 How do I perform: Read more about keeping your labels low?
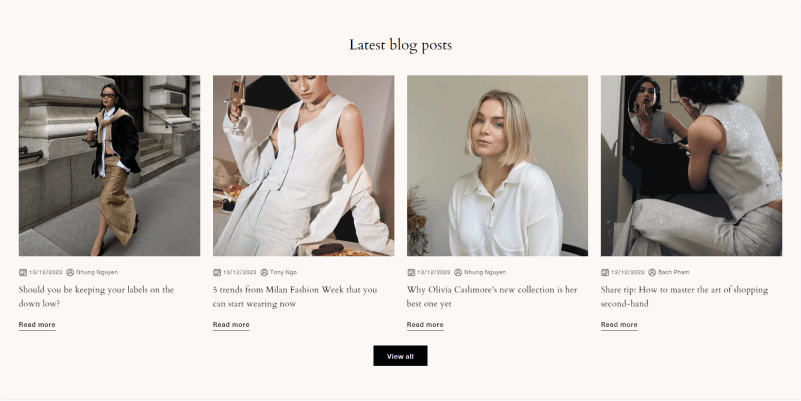click(x=37, y=325)
